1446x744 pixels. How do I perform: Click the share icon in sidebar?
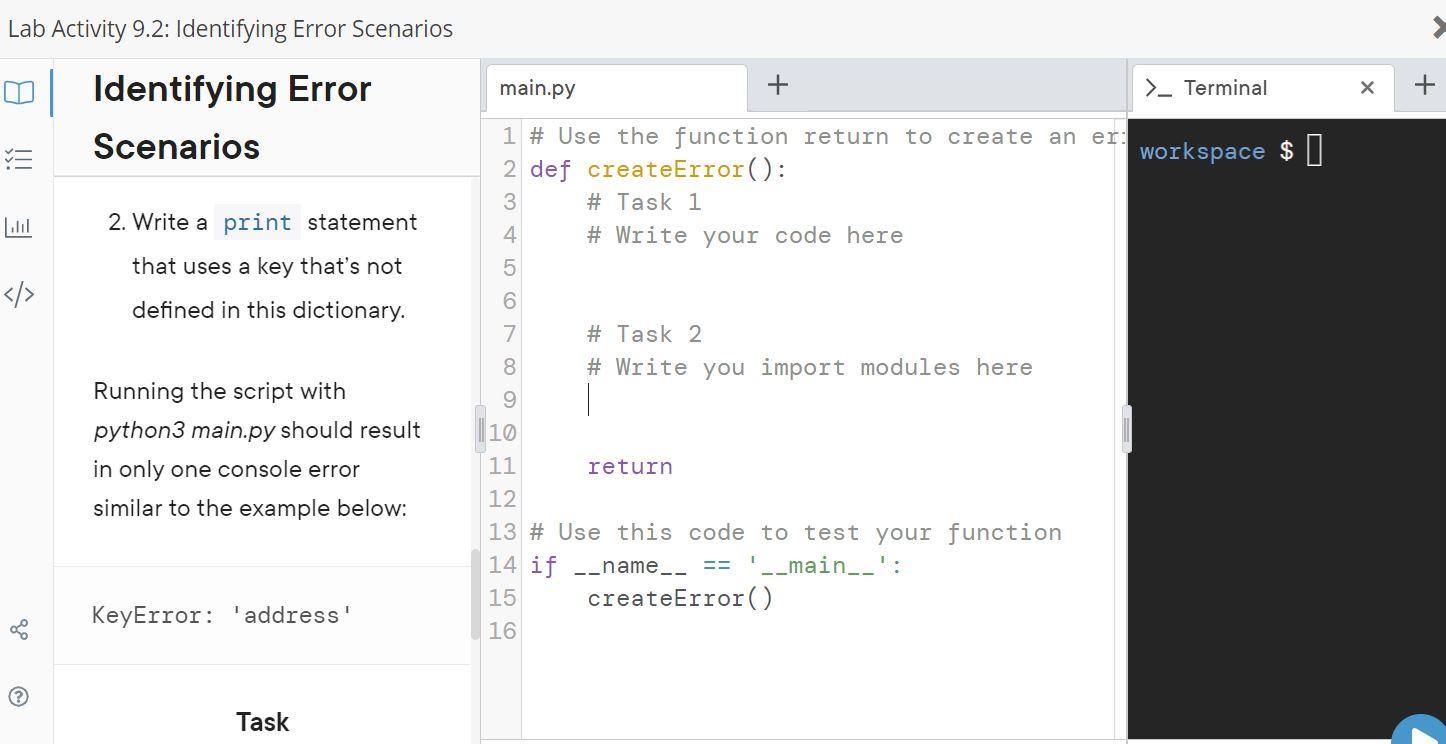pos(19,630)
